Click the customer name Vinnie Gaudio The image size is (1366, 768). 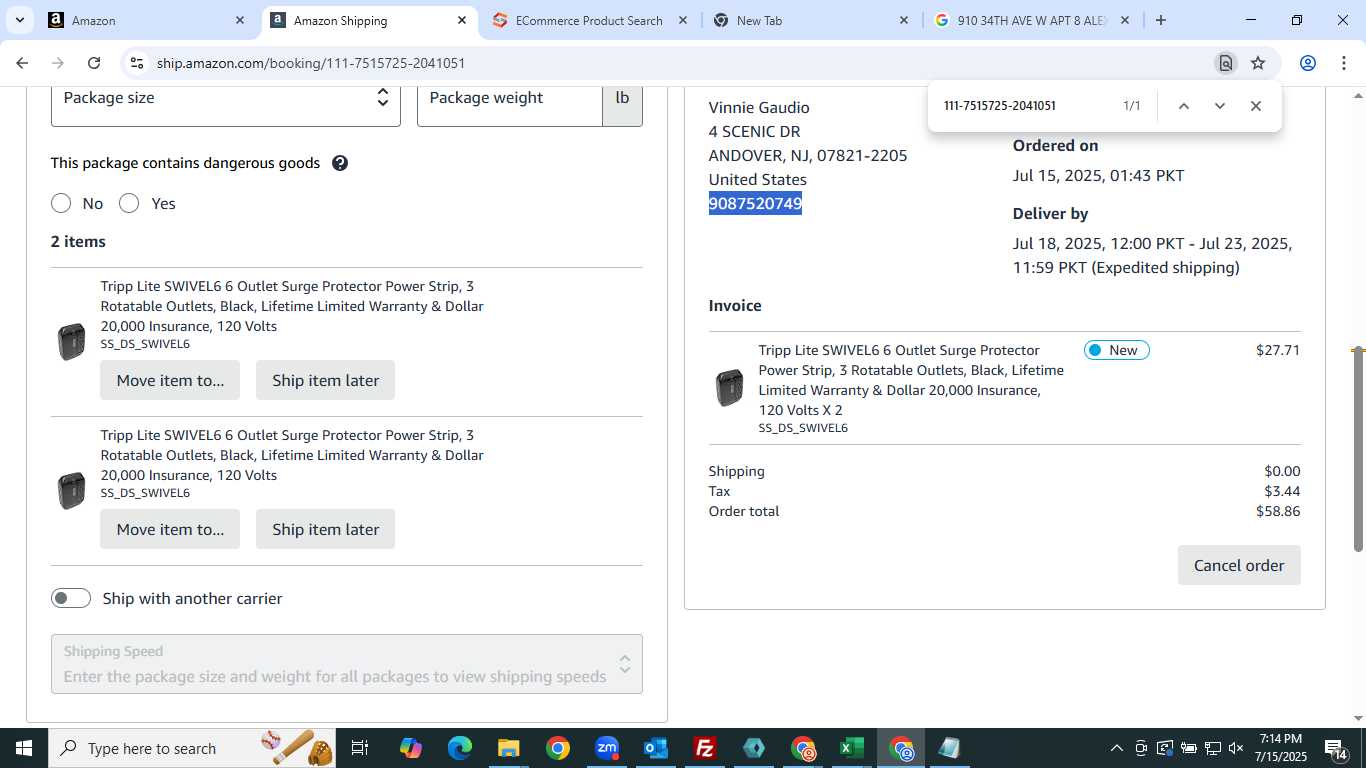point(759,107)
